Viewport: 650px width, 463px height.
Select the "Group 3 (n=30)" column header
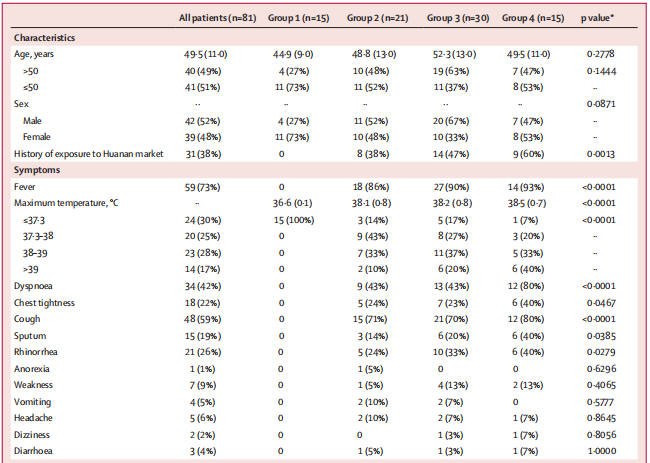tap(458, 18)
